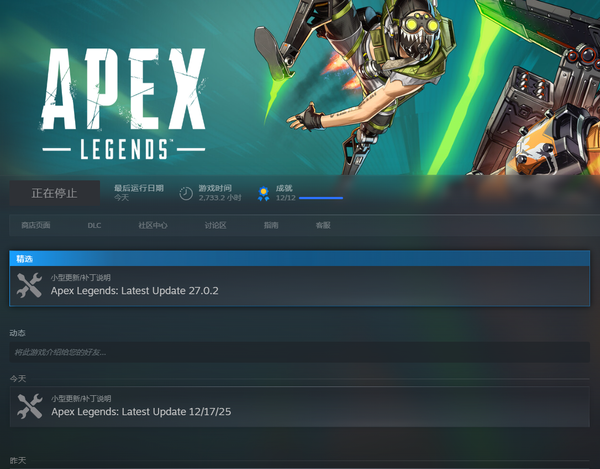Click the Octane character hero artwork
The image size is (600, 469).
400,80
